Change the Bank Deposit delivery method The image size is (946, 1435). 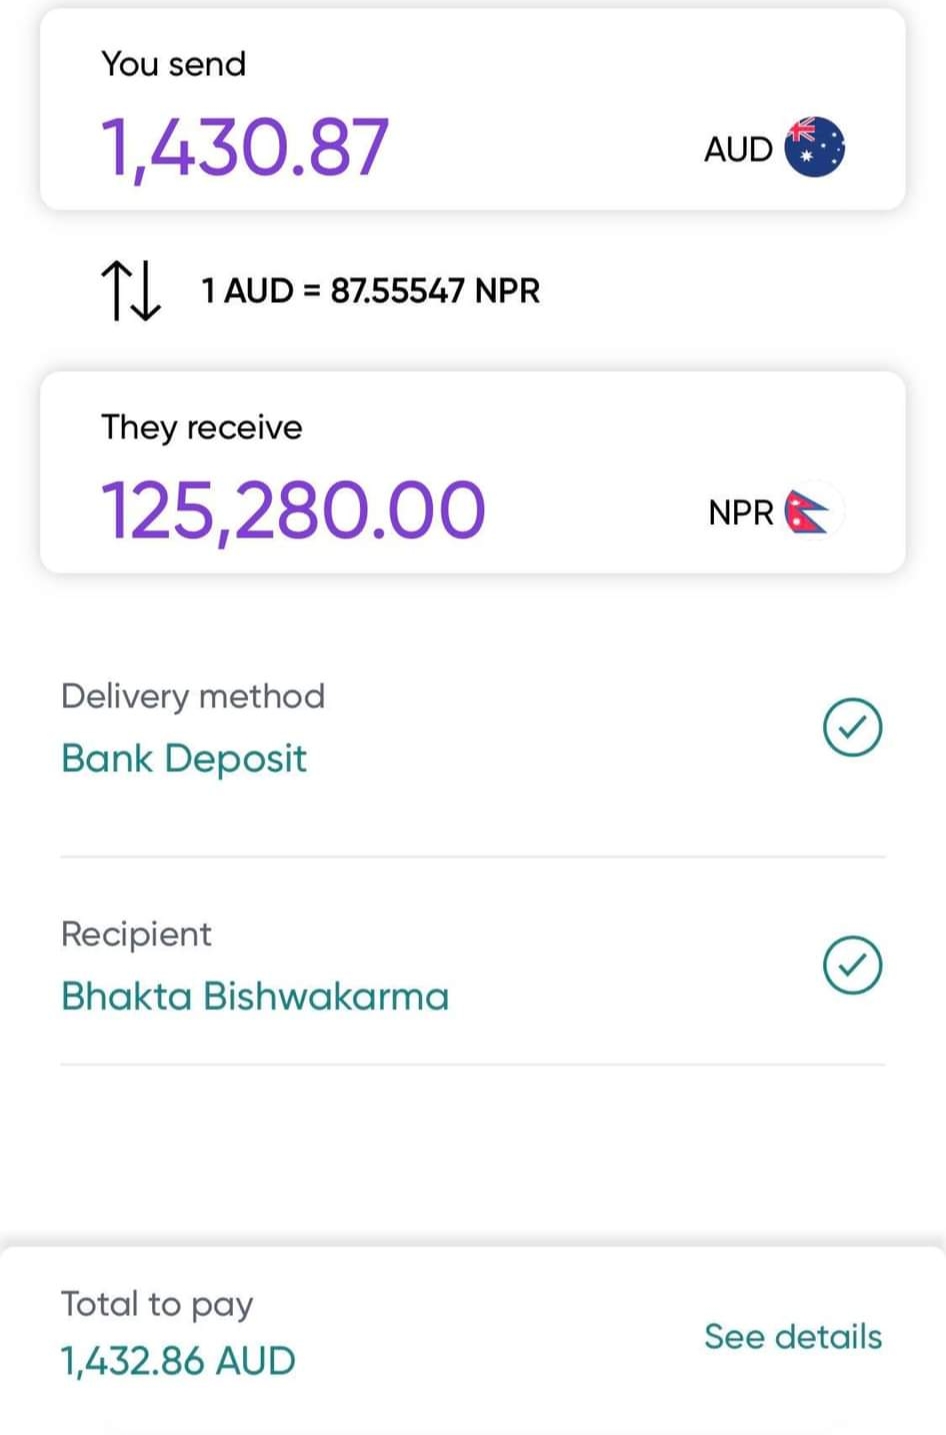click(x=184, y=758)
